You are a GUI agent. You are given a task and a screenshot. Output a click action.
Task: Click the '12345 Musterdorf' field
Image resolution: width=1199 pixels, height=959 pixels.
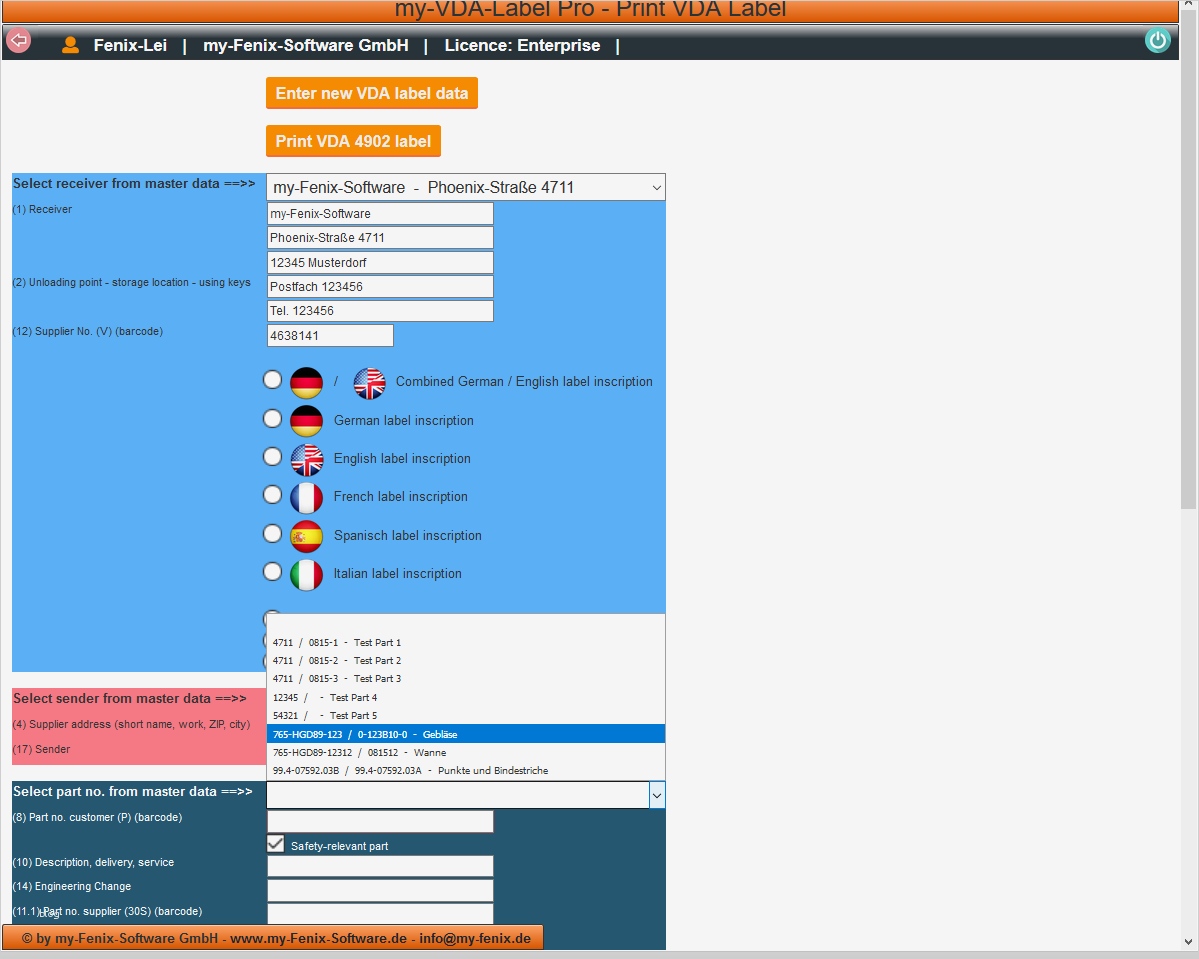(x=380, y=262)
